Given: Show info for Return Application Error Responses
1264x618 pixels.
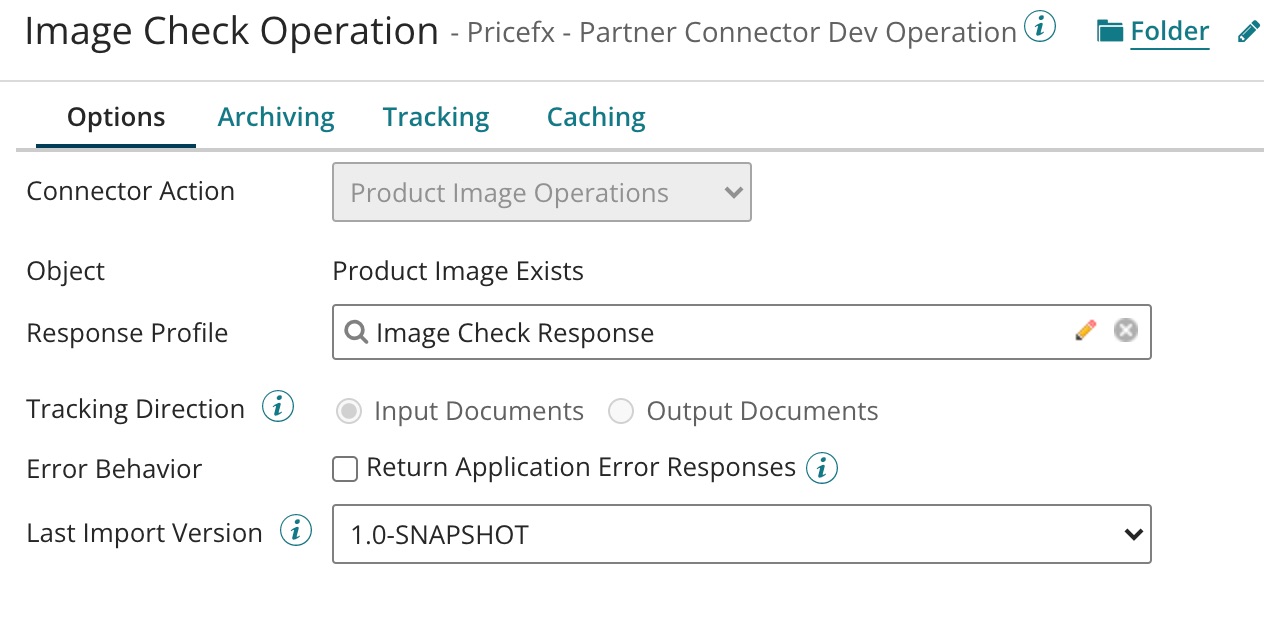Looking at the screenshot, I should pyautogui.click(x=822, y=467).
